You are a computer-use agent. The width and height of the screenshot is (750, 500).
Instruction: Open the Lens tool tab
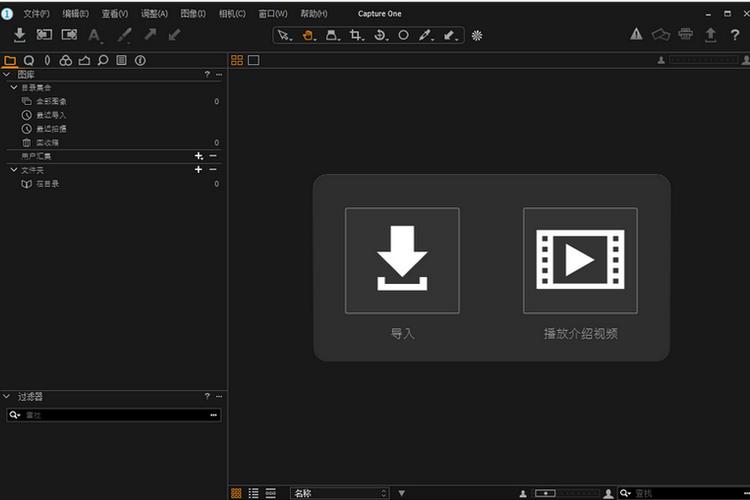click(47, 60)
